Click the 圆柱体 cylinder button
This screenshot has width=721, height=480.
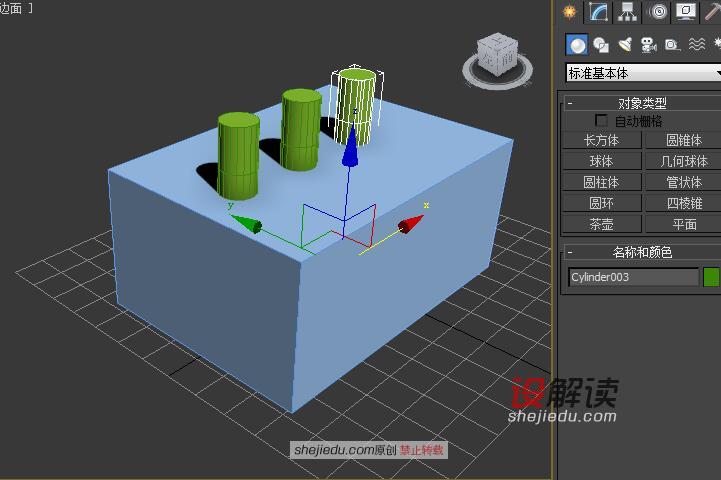pos(601,182)
